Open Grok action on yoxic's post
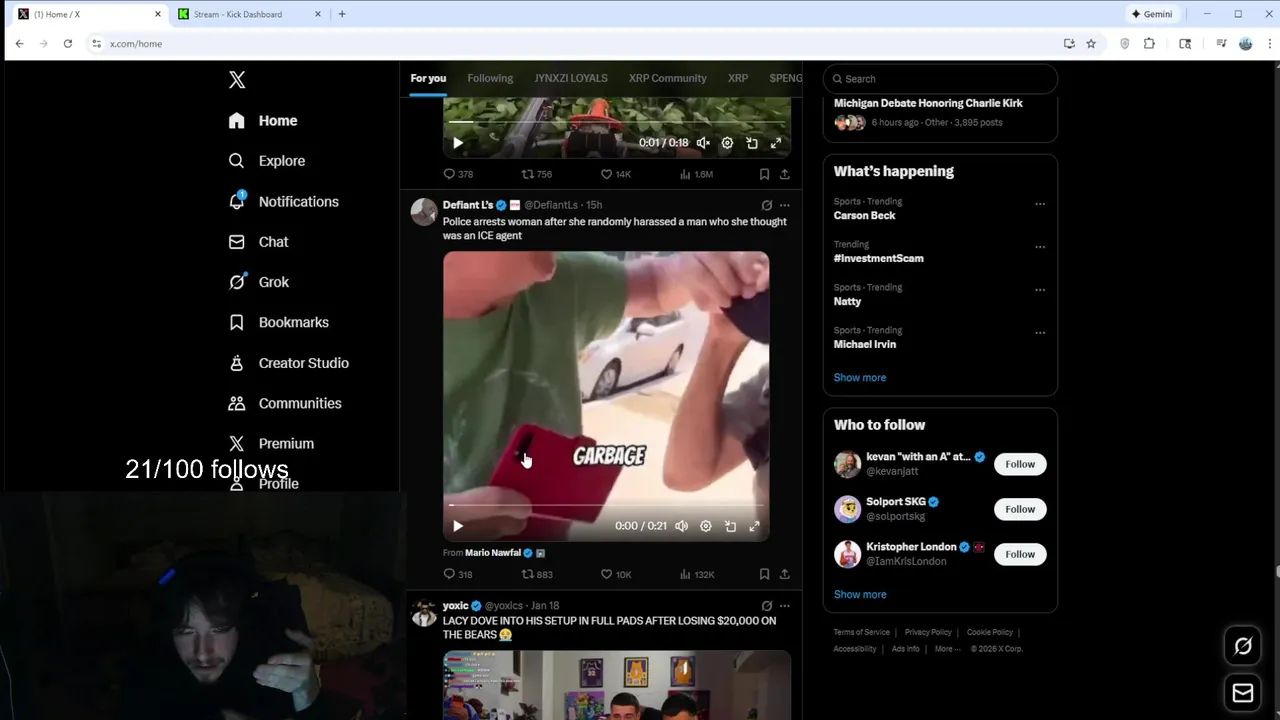Screen dimensions: 1280x720 pyautogui.click(x=767, y=606)
